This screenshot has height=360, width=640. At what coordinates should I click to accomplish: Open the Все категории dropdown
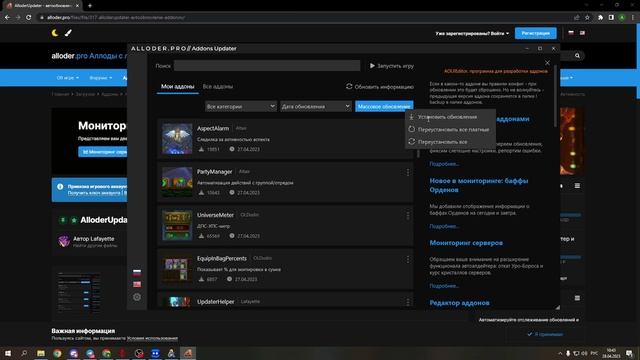click(x=241, y=107)
